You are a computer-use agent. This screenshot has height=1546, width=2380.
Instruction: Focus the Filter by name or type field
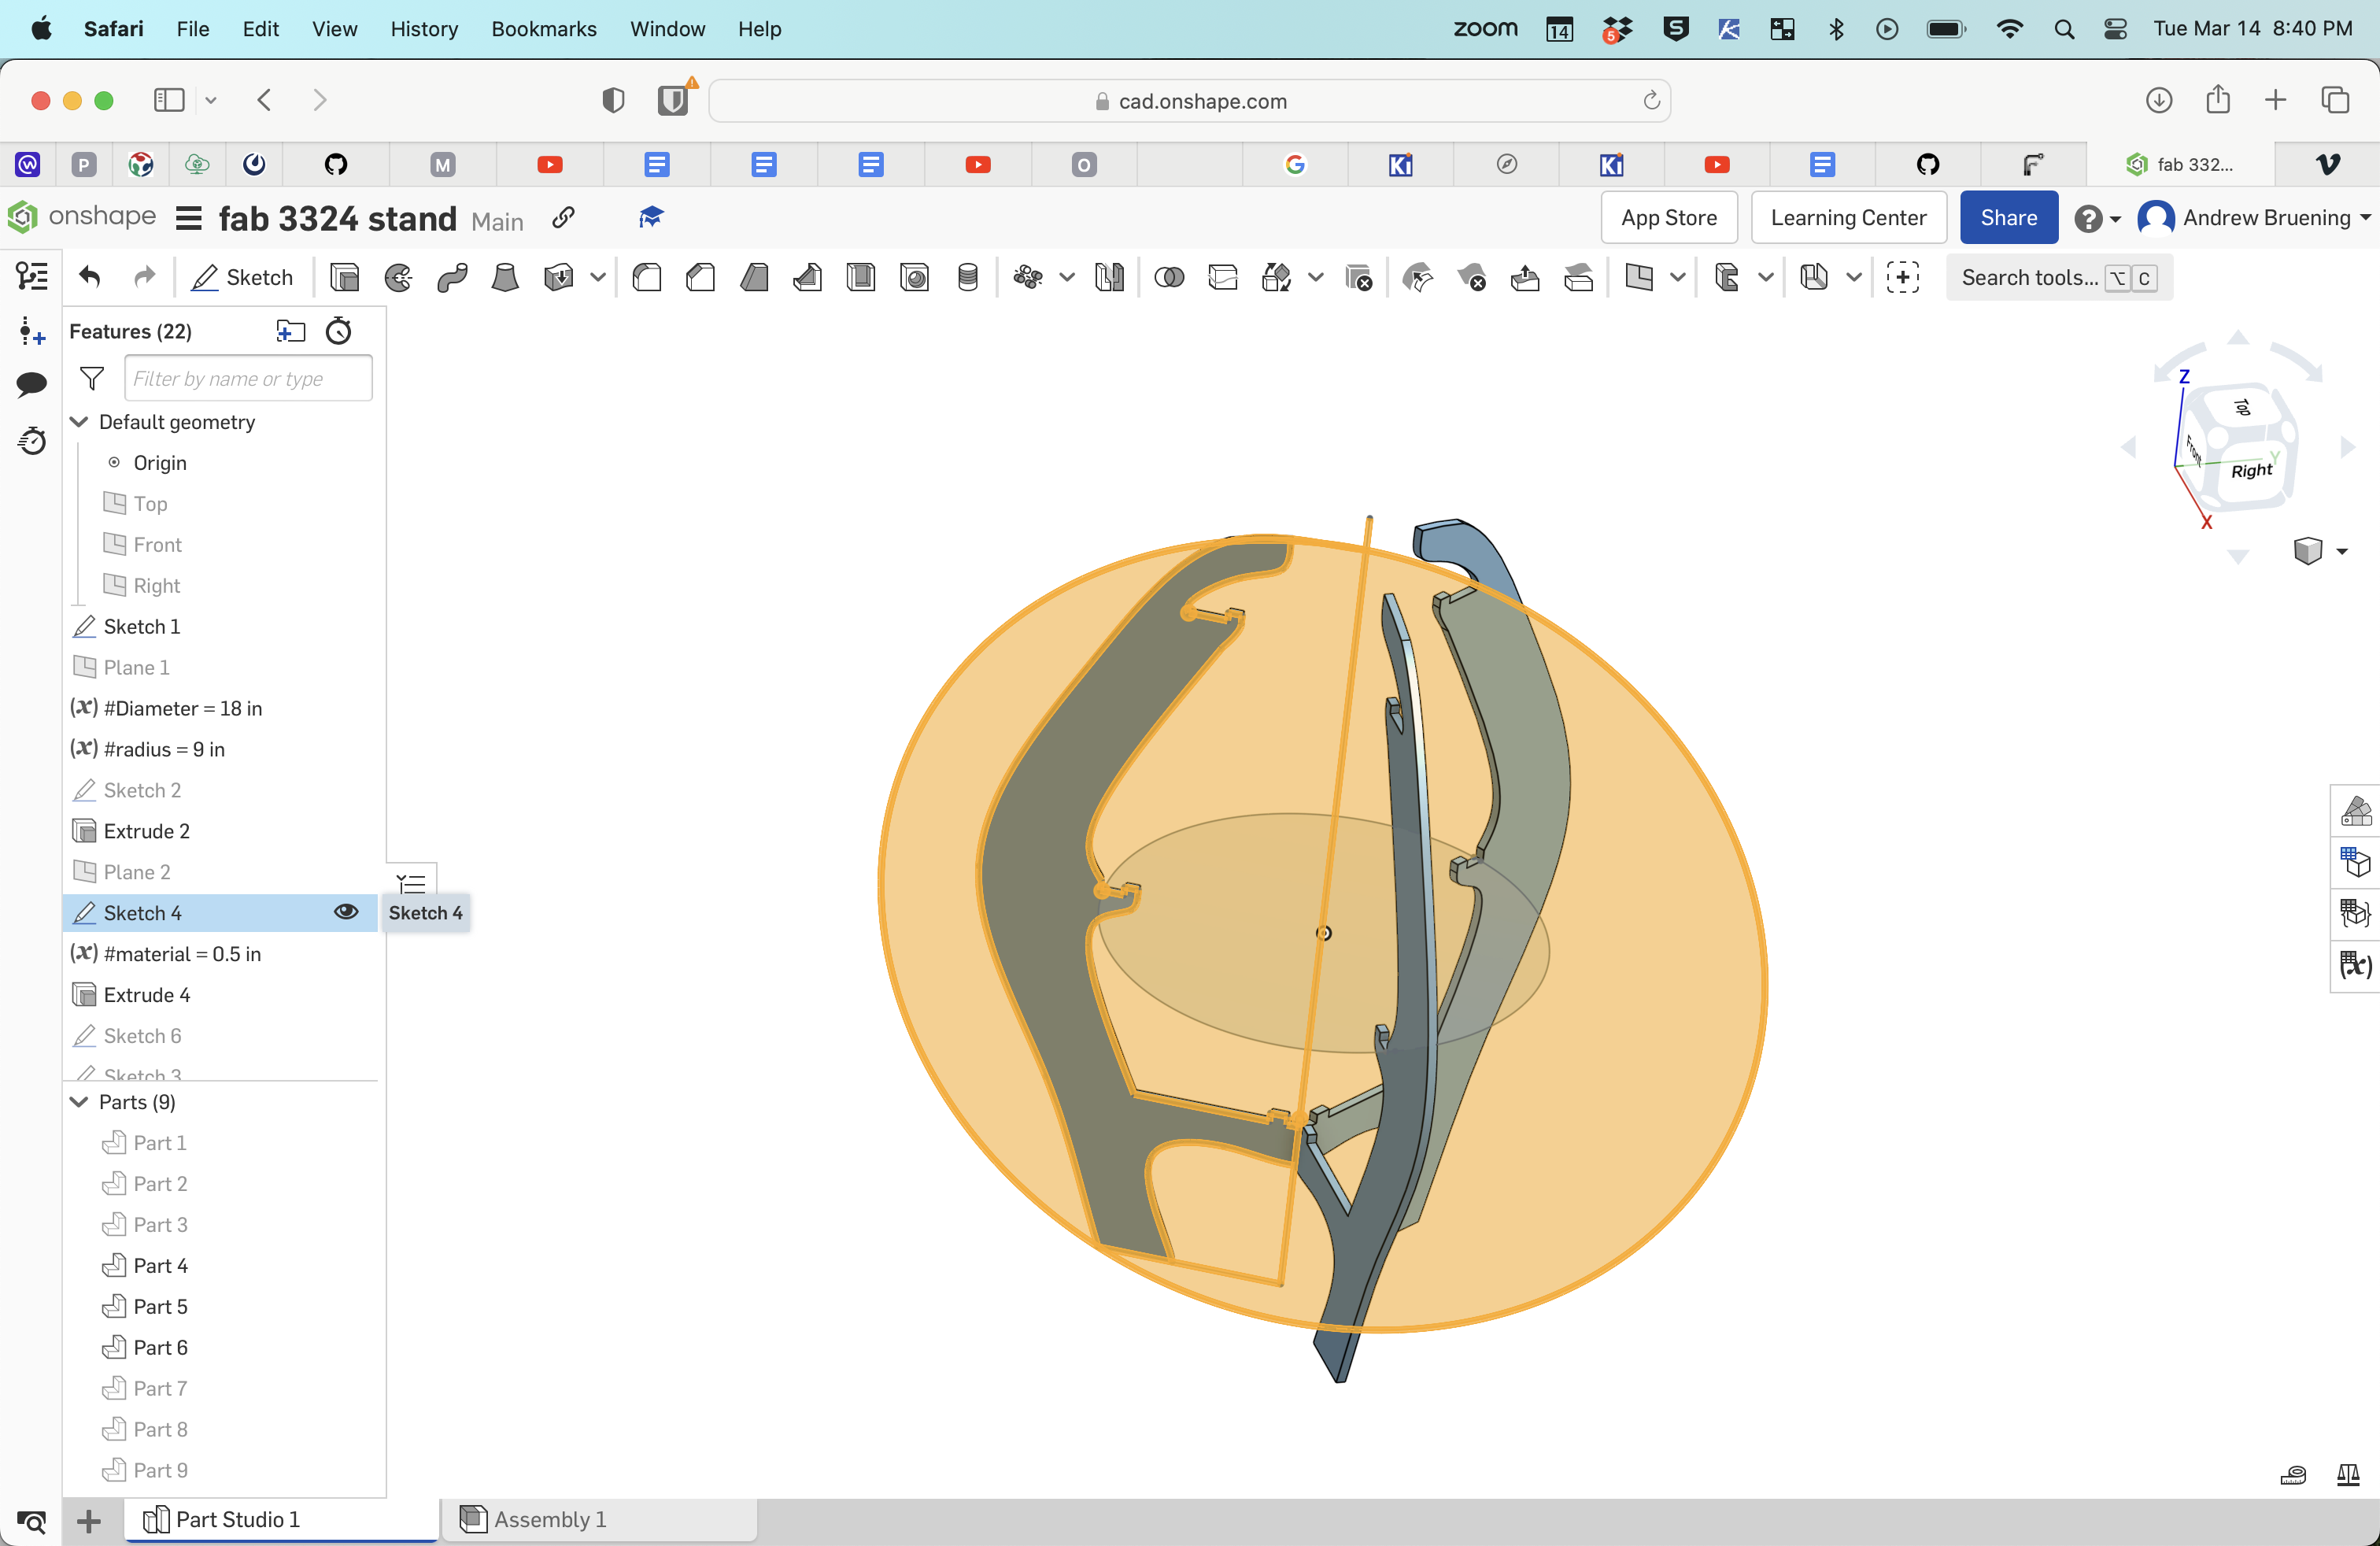(248, 379)
